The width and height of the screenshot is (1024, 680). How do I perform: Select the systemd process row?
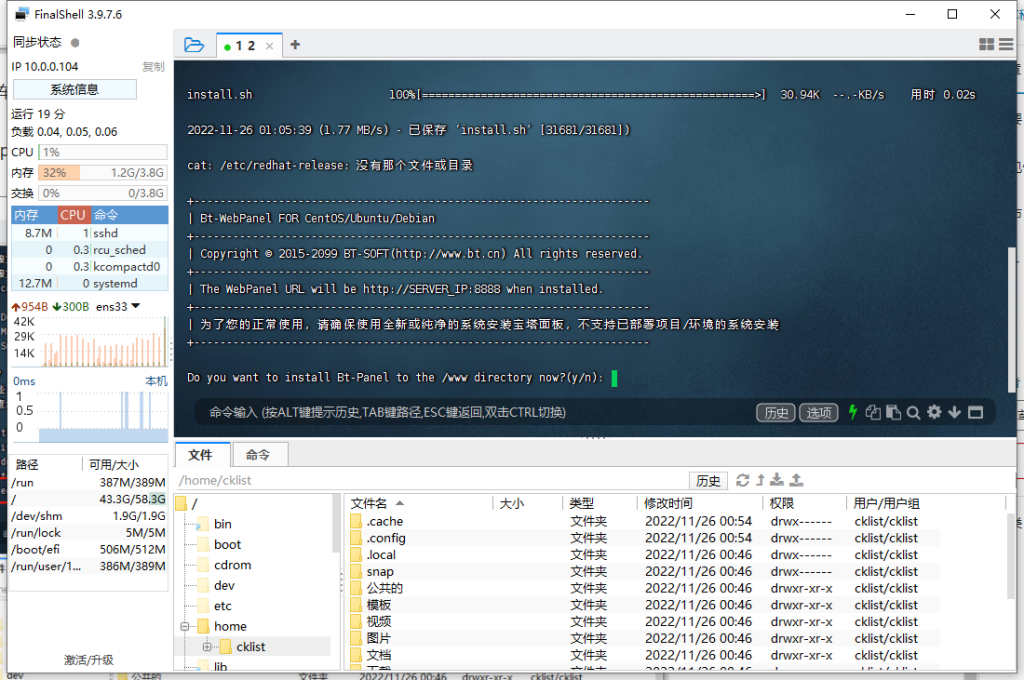[x=89, y=283]
